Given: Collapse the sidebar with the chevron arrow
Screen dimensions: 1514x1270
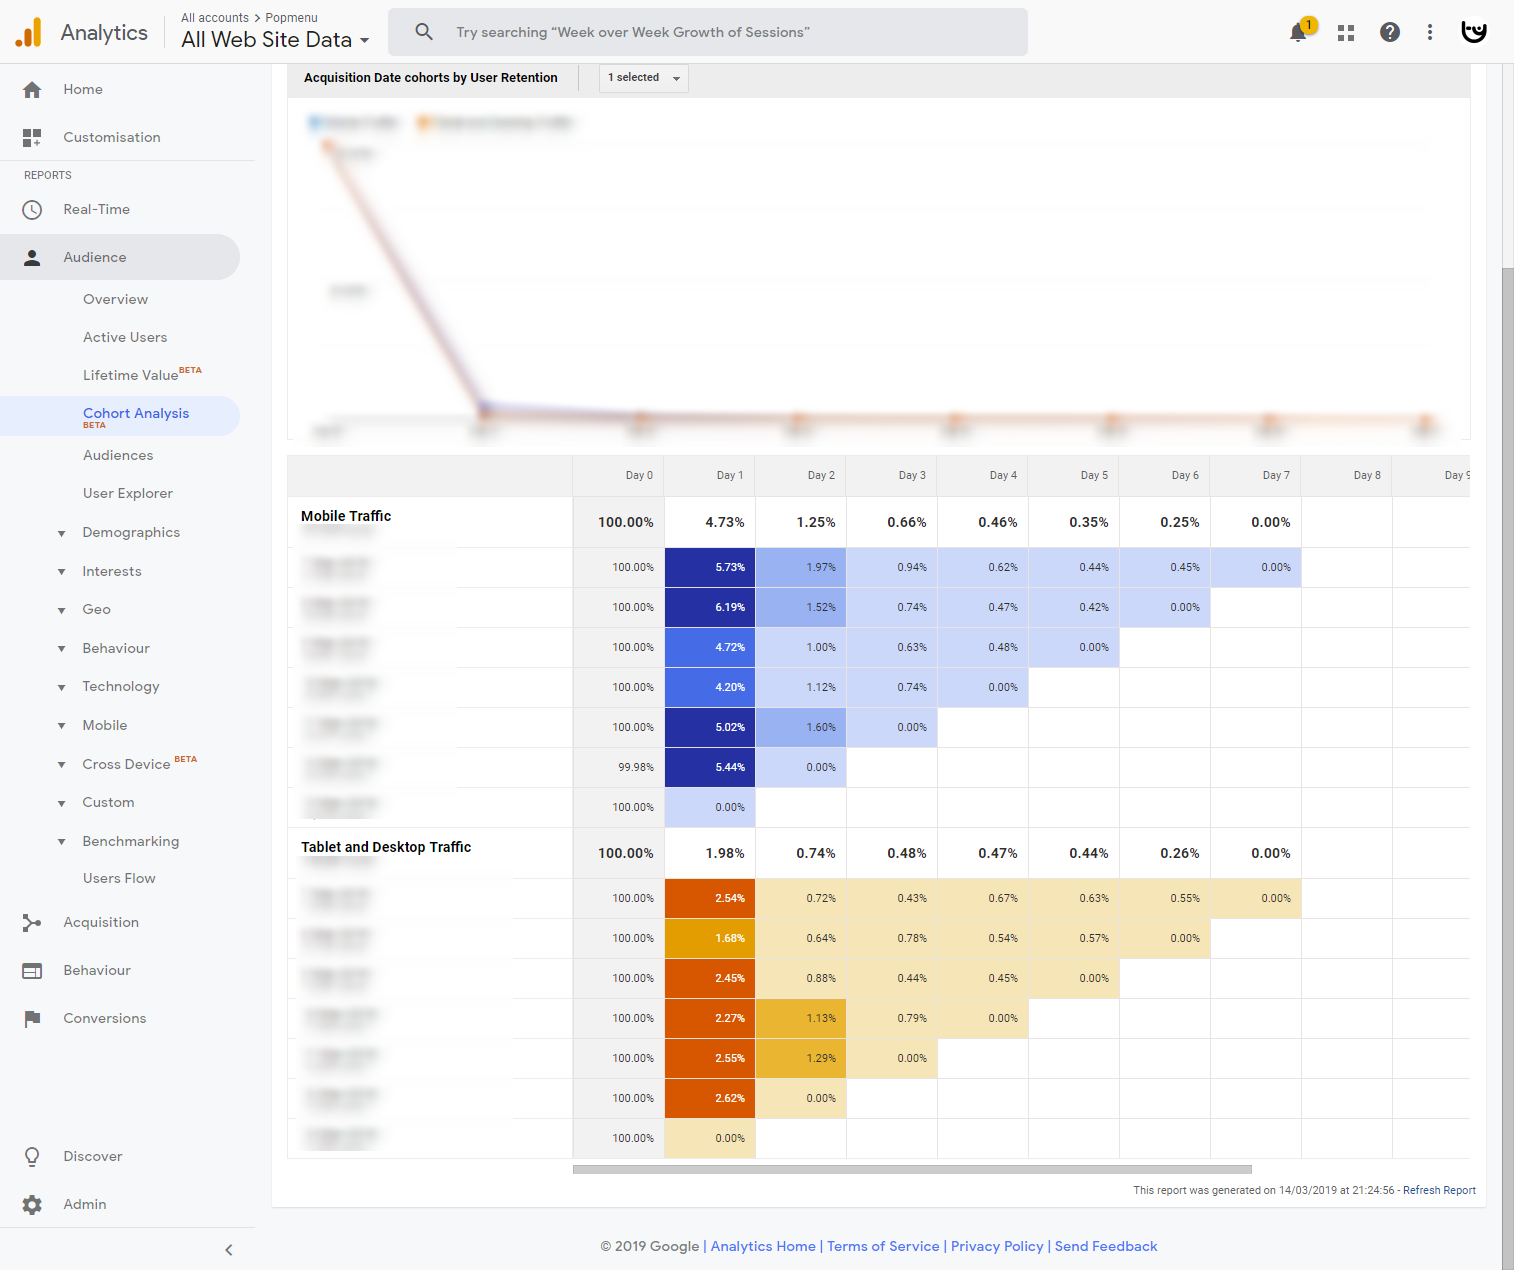Looking at the screenshot, I should pyautogui.click(x=229, y=1250).
